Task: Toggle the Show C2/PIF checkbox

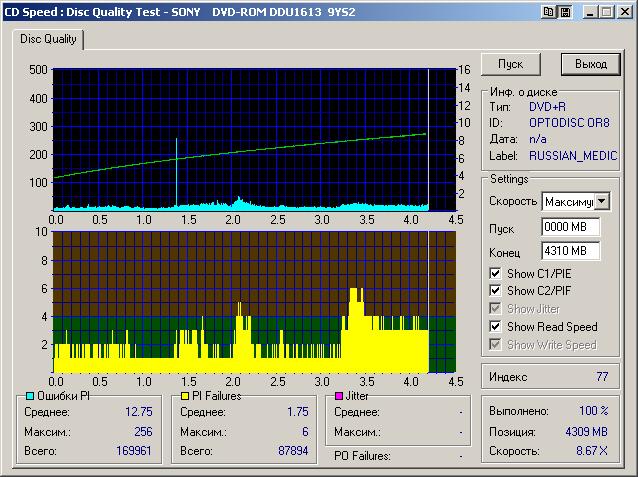Action: coord(495,291)
